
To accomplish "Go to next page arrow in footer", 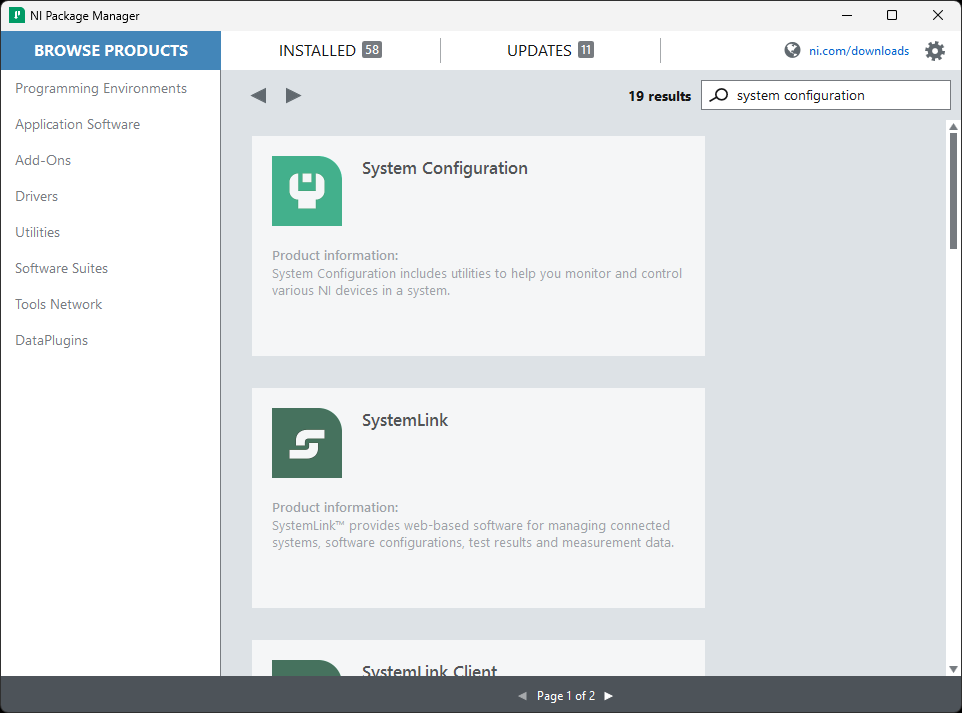I will [609, 696].
